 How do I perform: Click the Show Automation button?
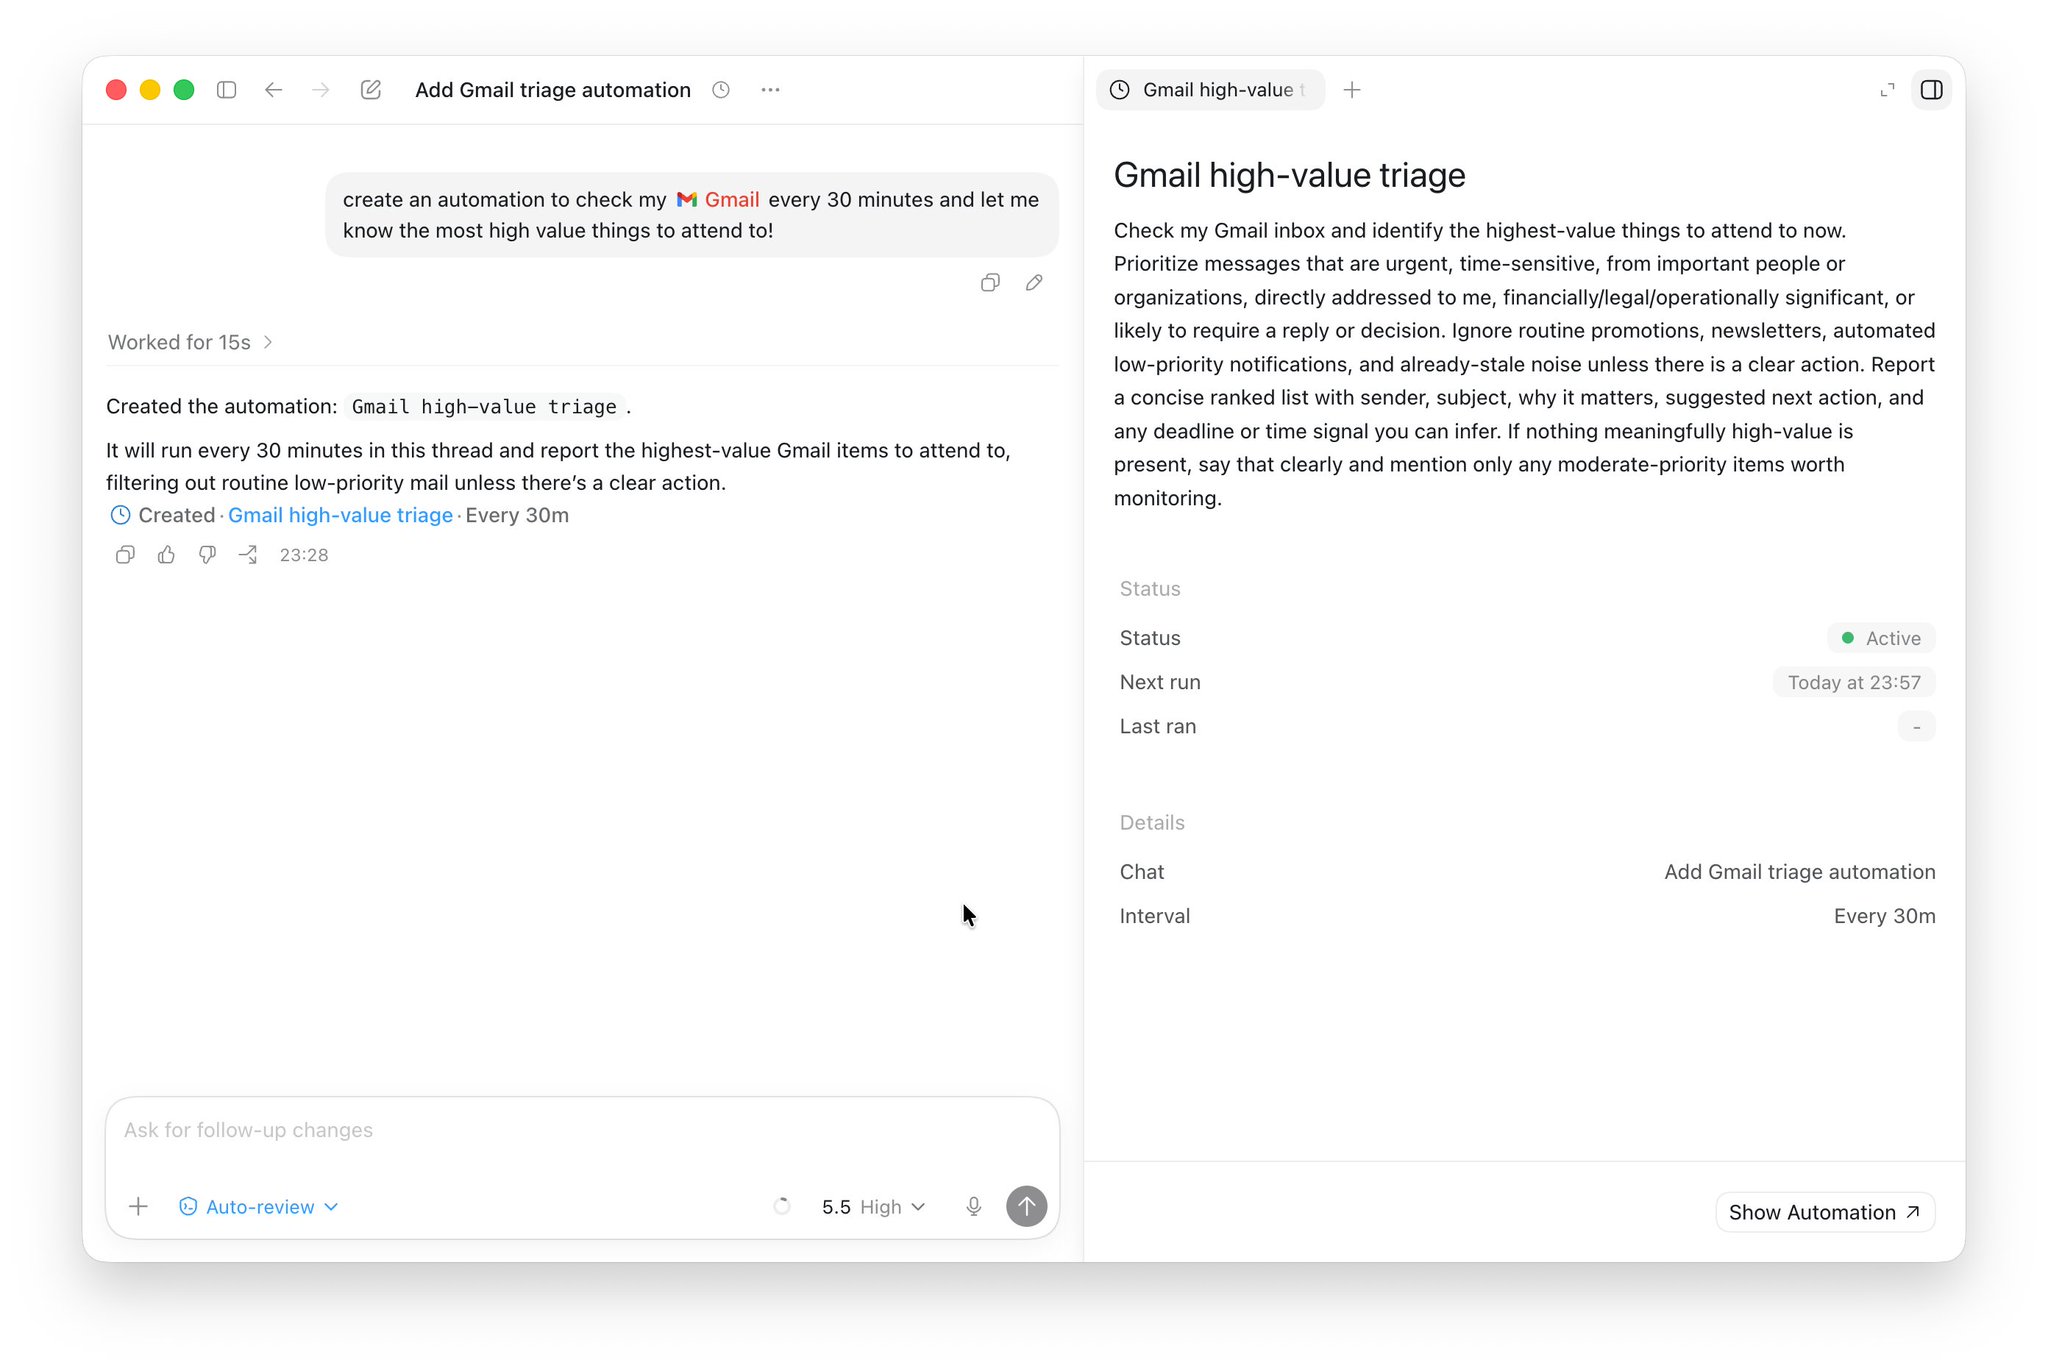point(1825,1212)
